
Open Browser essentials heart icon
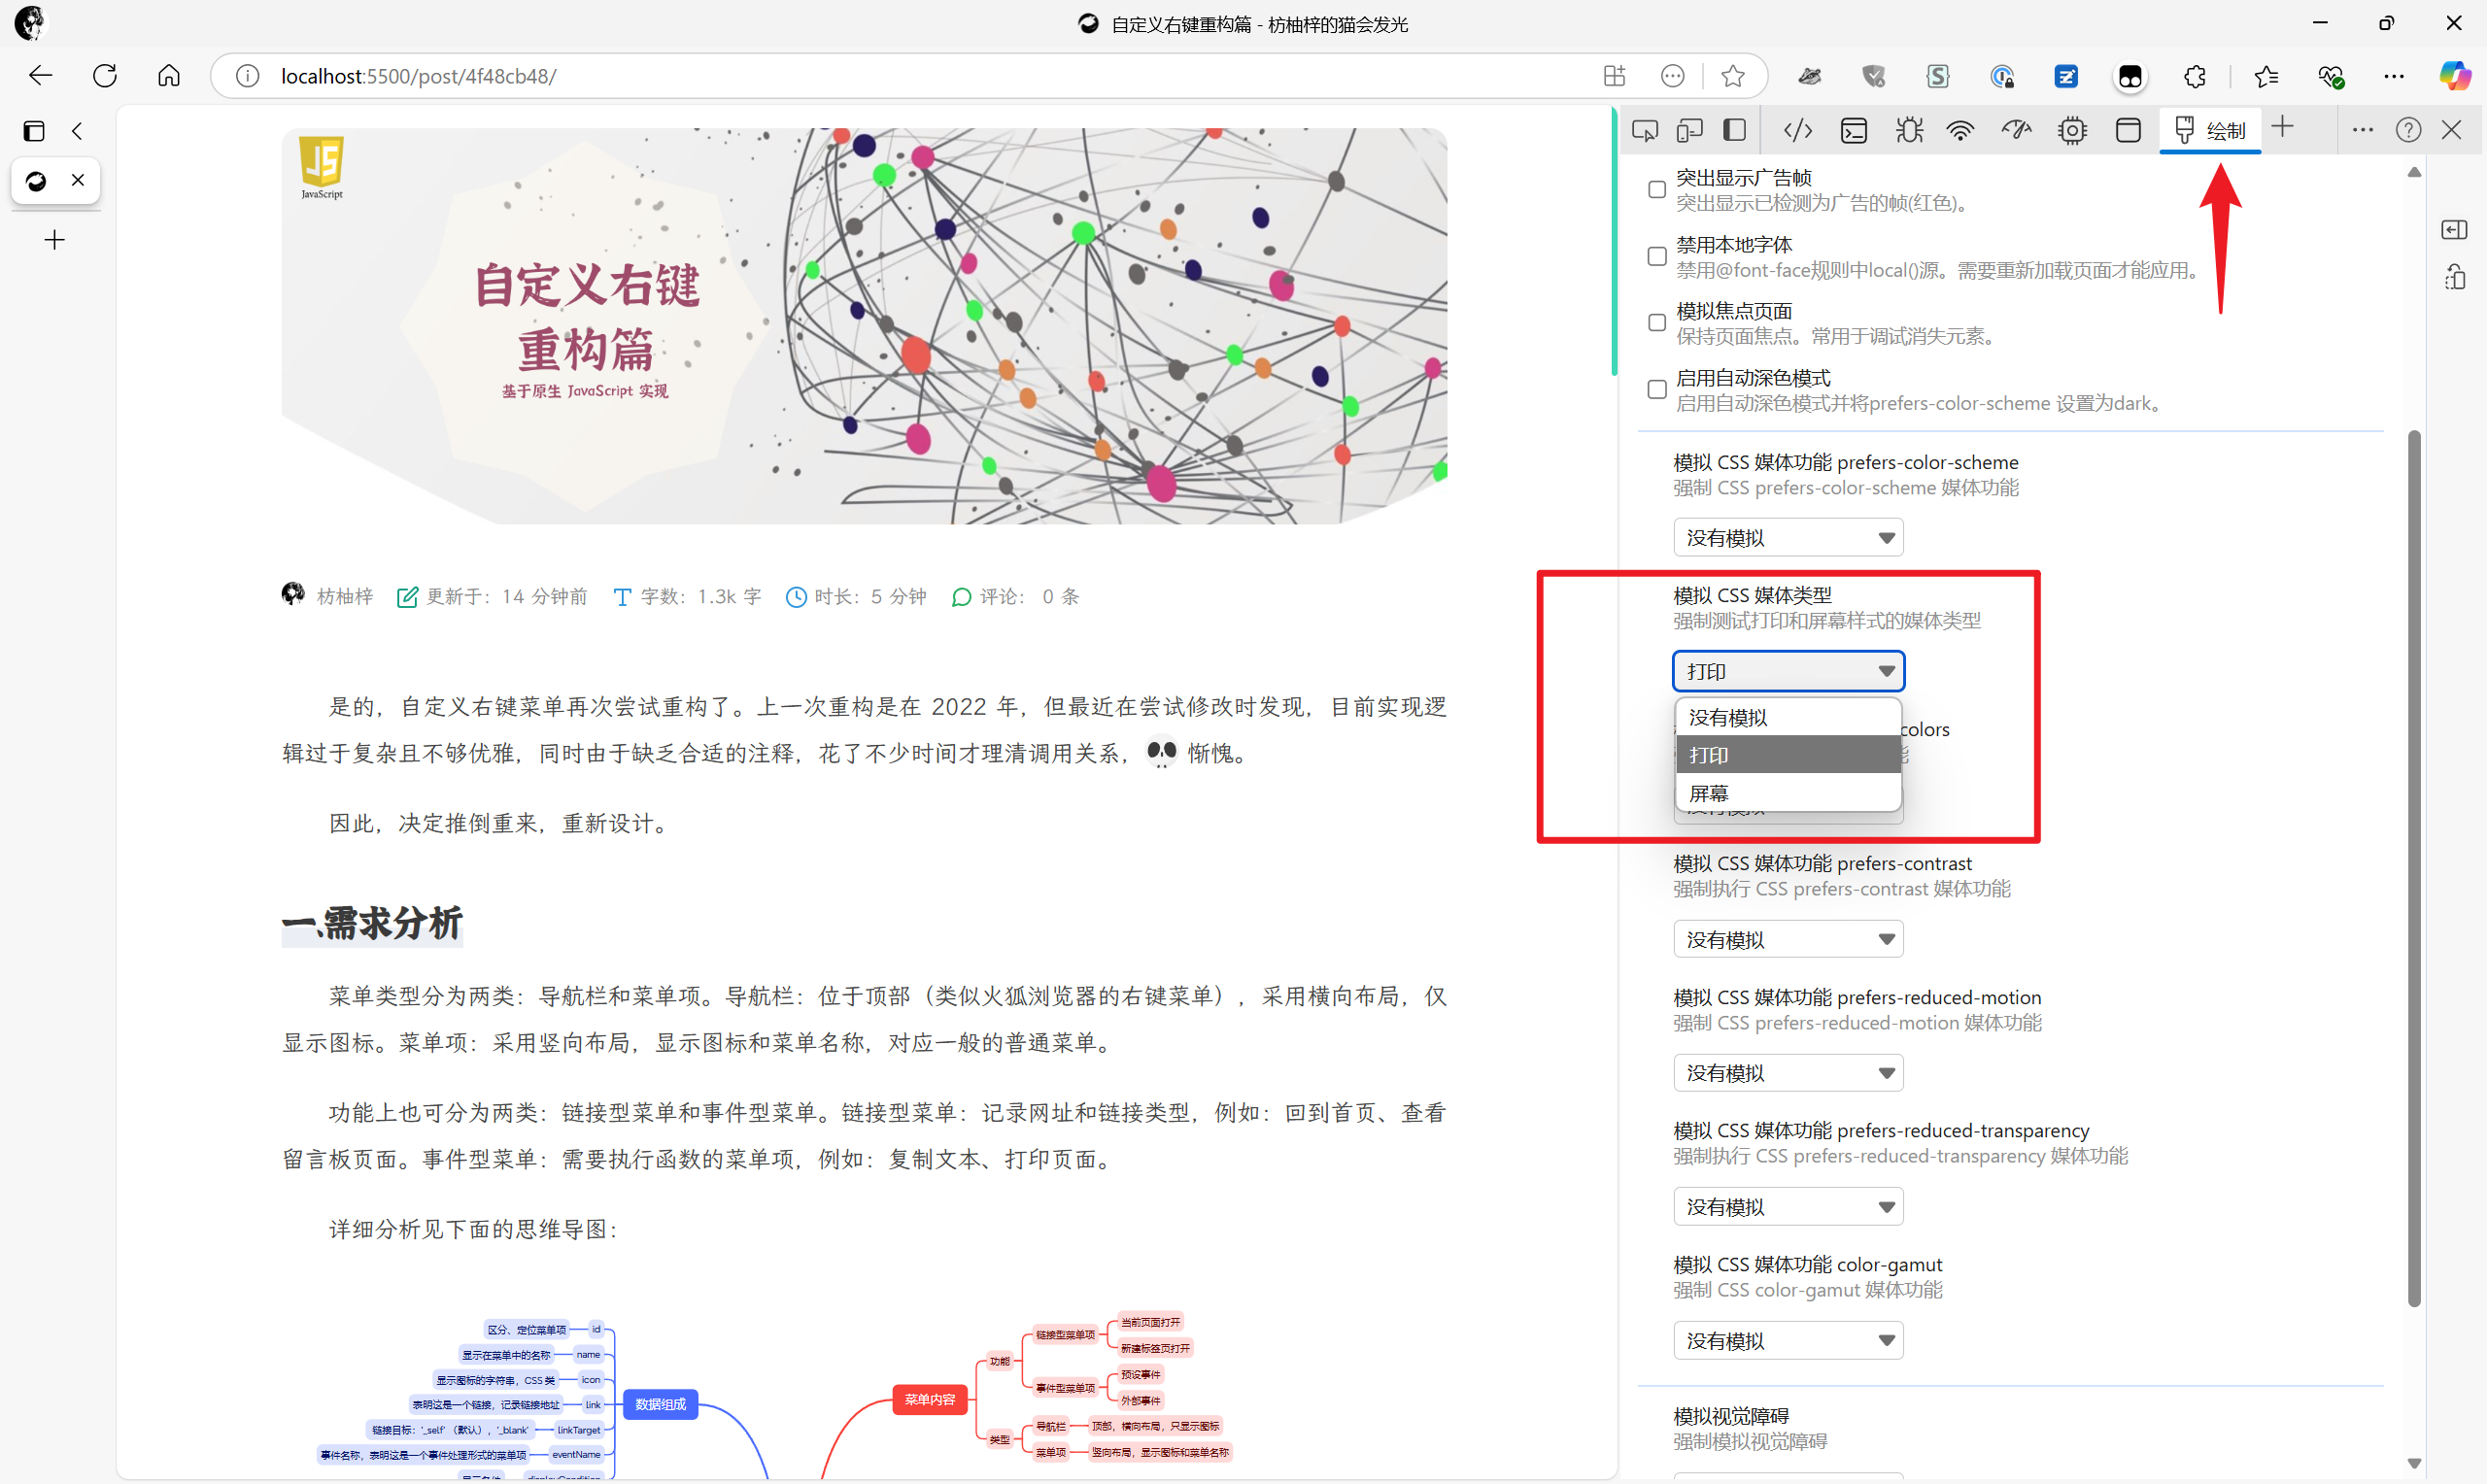pyautogui.click(x=2330, y=76)
